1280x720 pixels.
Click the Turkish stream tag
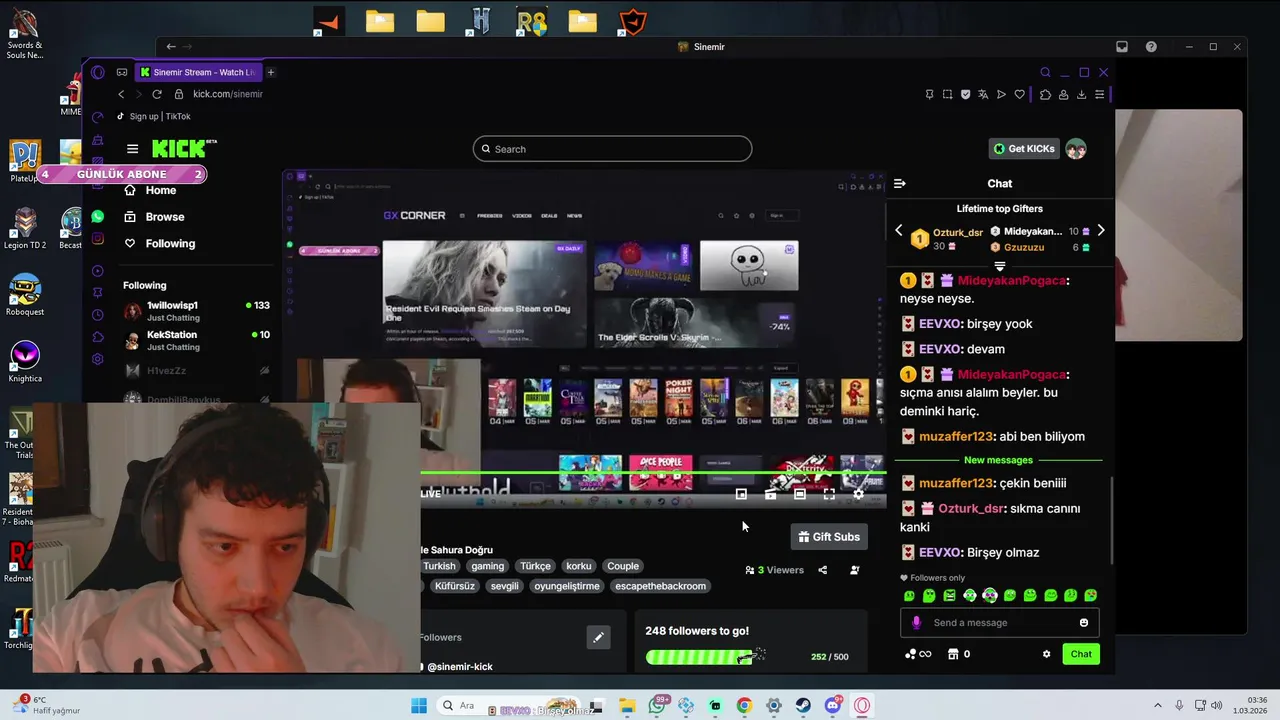click(439, 566)
